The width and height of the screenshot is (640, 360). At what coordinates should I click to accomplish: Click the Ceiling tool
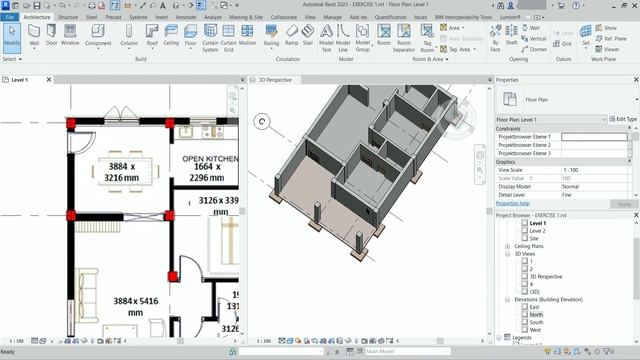tap(171, 35)
